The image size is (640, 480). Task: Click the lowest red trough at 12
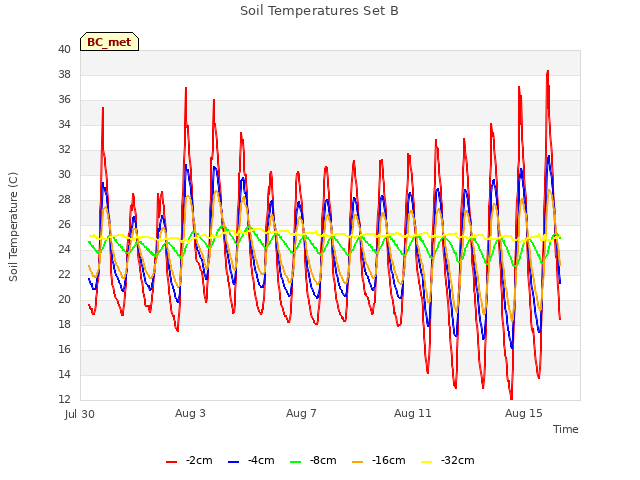[511, 398]
